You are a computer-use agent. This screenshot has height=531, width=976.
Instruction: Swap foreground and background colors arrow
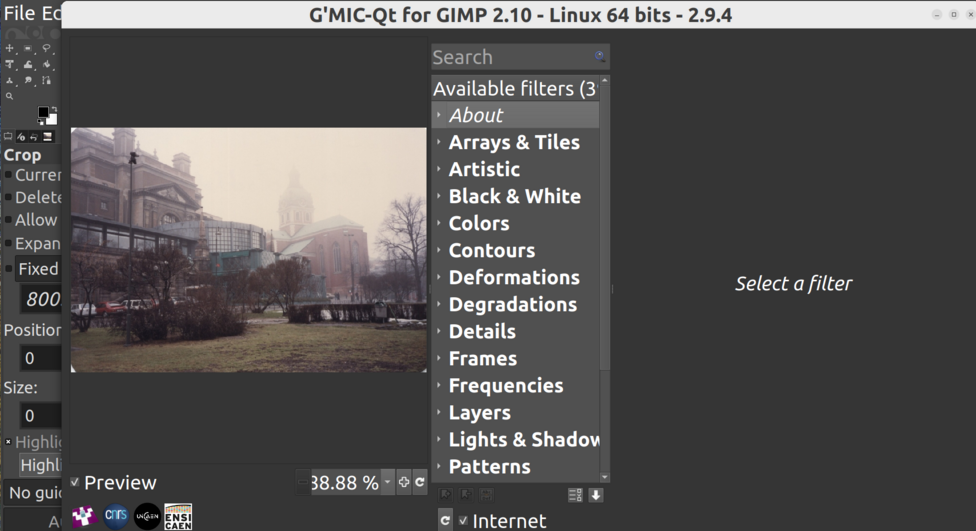pyautogui.click(x=54, y=109)
